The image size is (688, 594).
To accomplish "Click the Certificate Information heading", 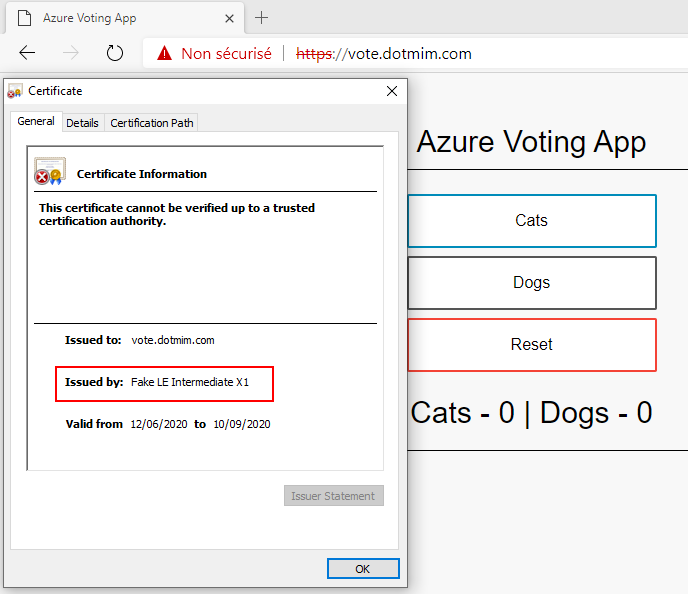I will click(x=142, y=174).
